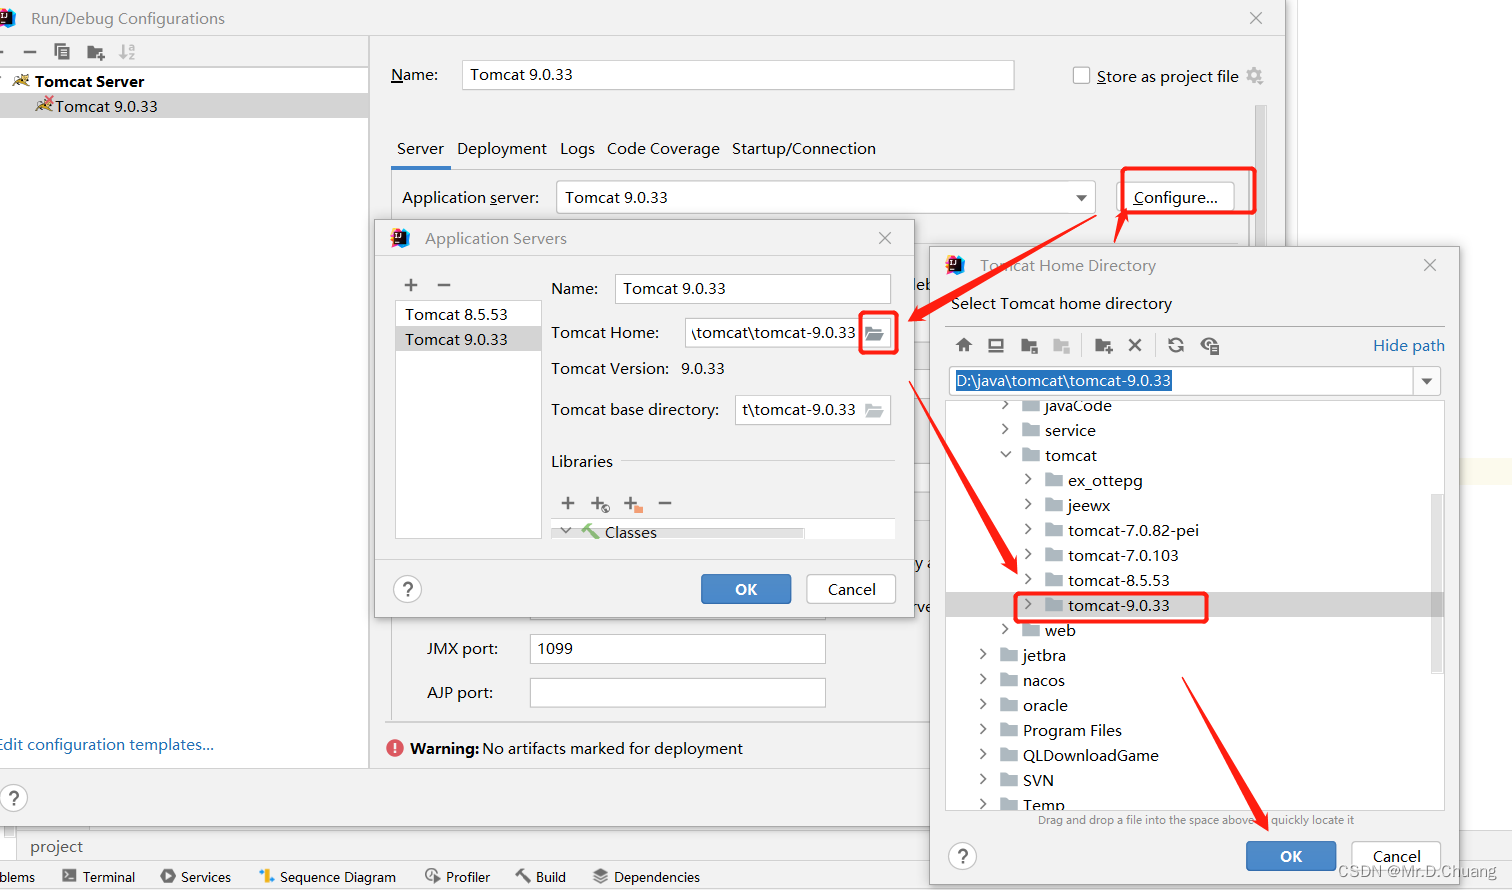The image size is (1512, 890).
Task: Open project file storage settings gear
Action: [x=1255, y=76]
